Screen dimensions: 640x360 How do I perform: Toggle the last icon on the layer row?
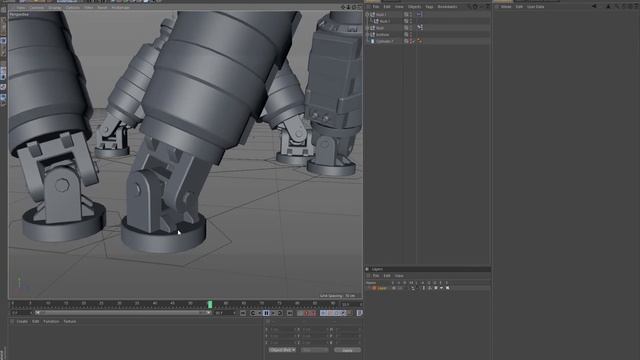pyautogui.click(x=447, y=288)
